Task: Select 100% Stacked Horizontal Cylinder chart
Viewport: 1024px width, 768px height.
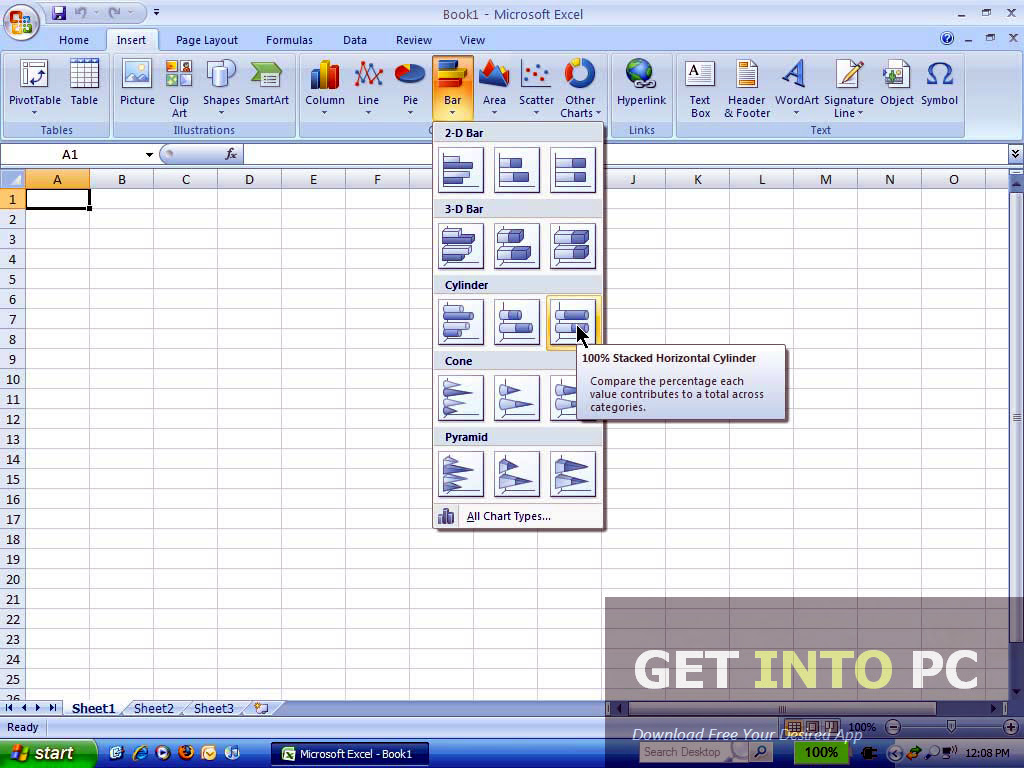Action: click(x=573, y=322)
